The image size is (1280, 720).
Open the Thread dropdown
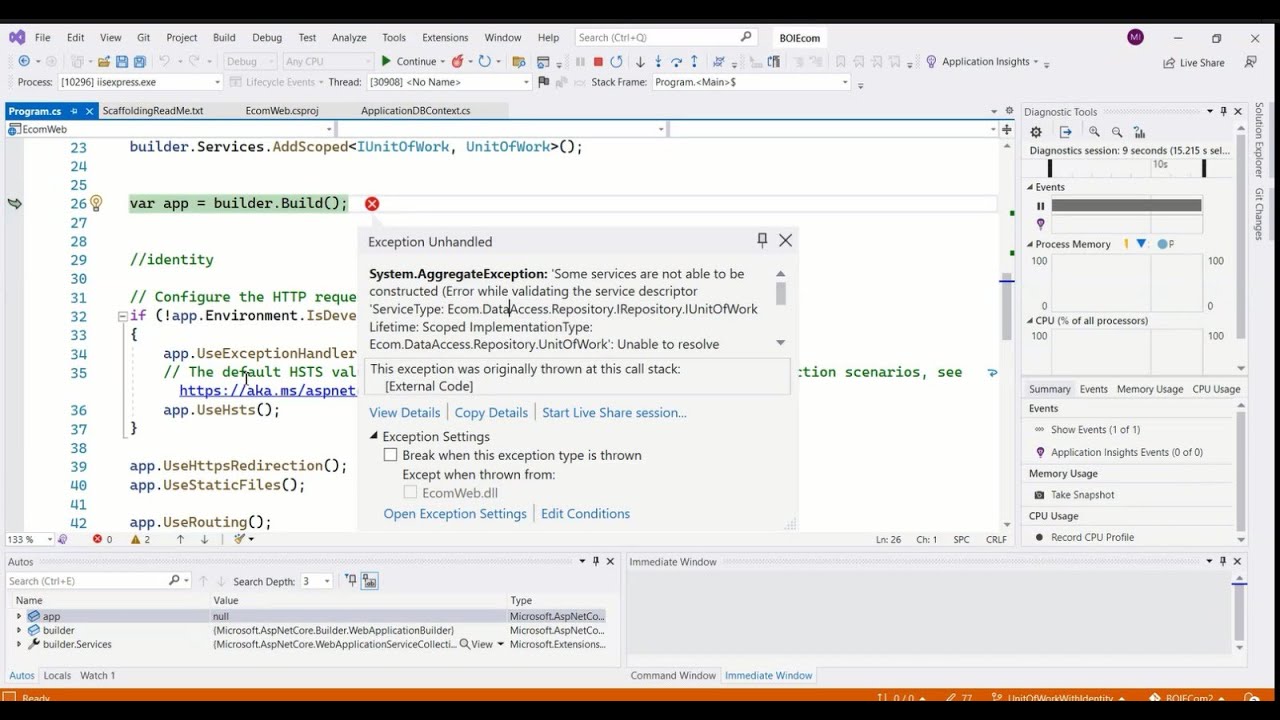526,82
